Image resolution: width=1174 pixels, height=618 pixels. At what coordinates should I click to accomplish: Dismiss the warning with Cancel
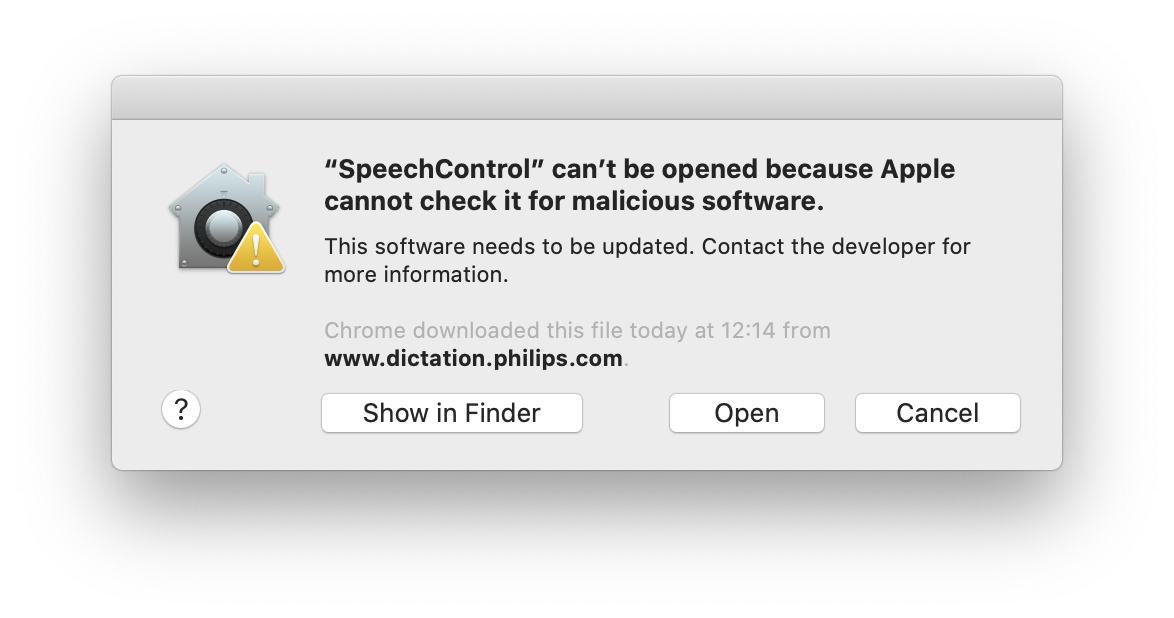937,413
